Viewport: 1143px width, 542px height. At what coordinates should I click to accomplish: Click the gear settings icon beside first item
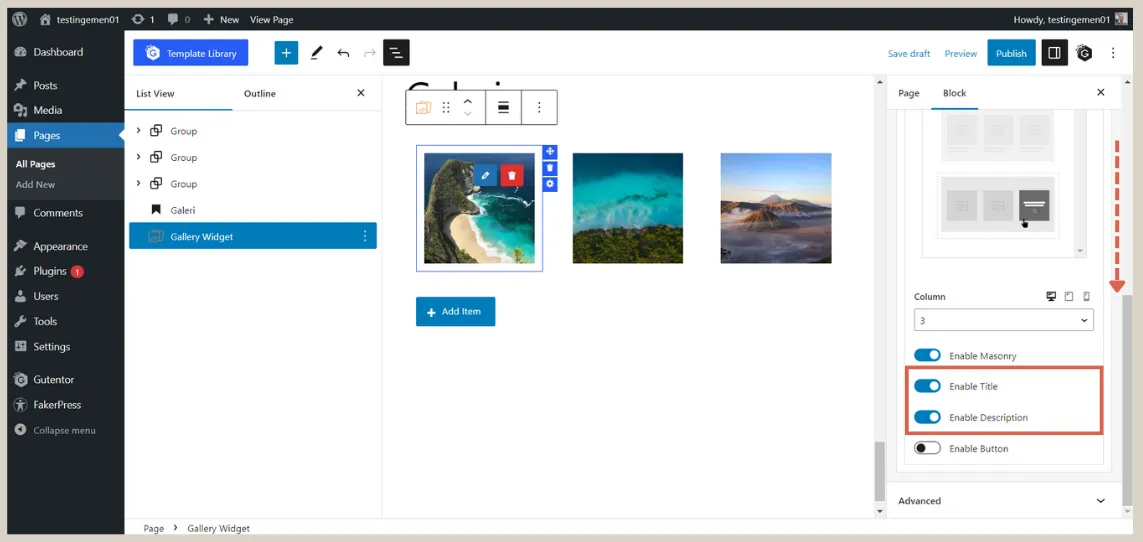coord(550,184)
